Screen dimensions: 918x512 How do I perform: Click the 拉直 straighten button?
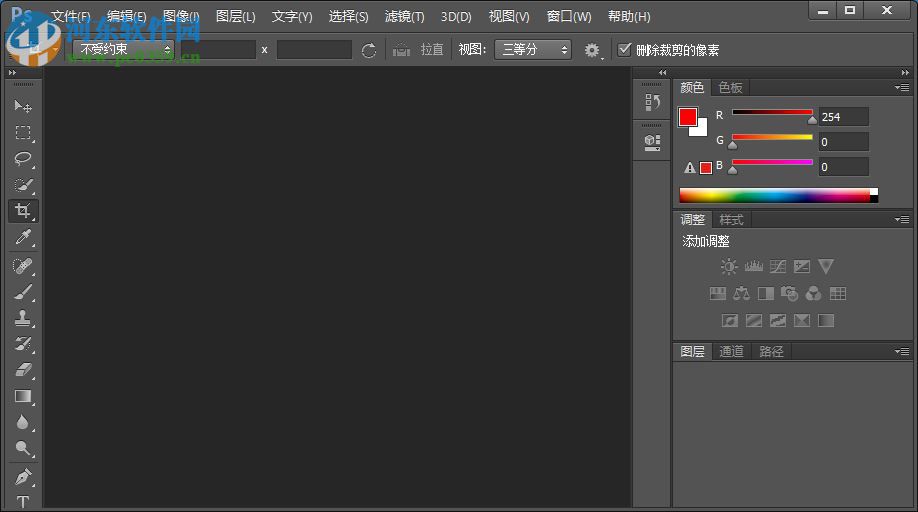pyautogui.click(x=418, y=50)
